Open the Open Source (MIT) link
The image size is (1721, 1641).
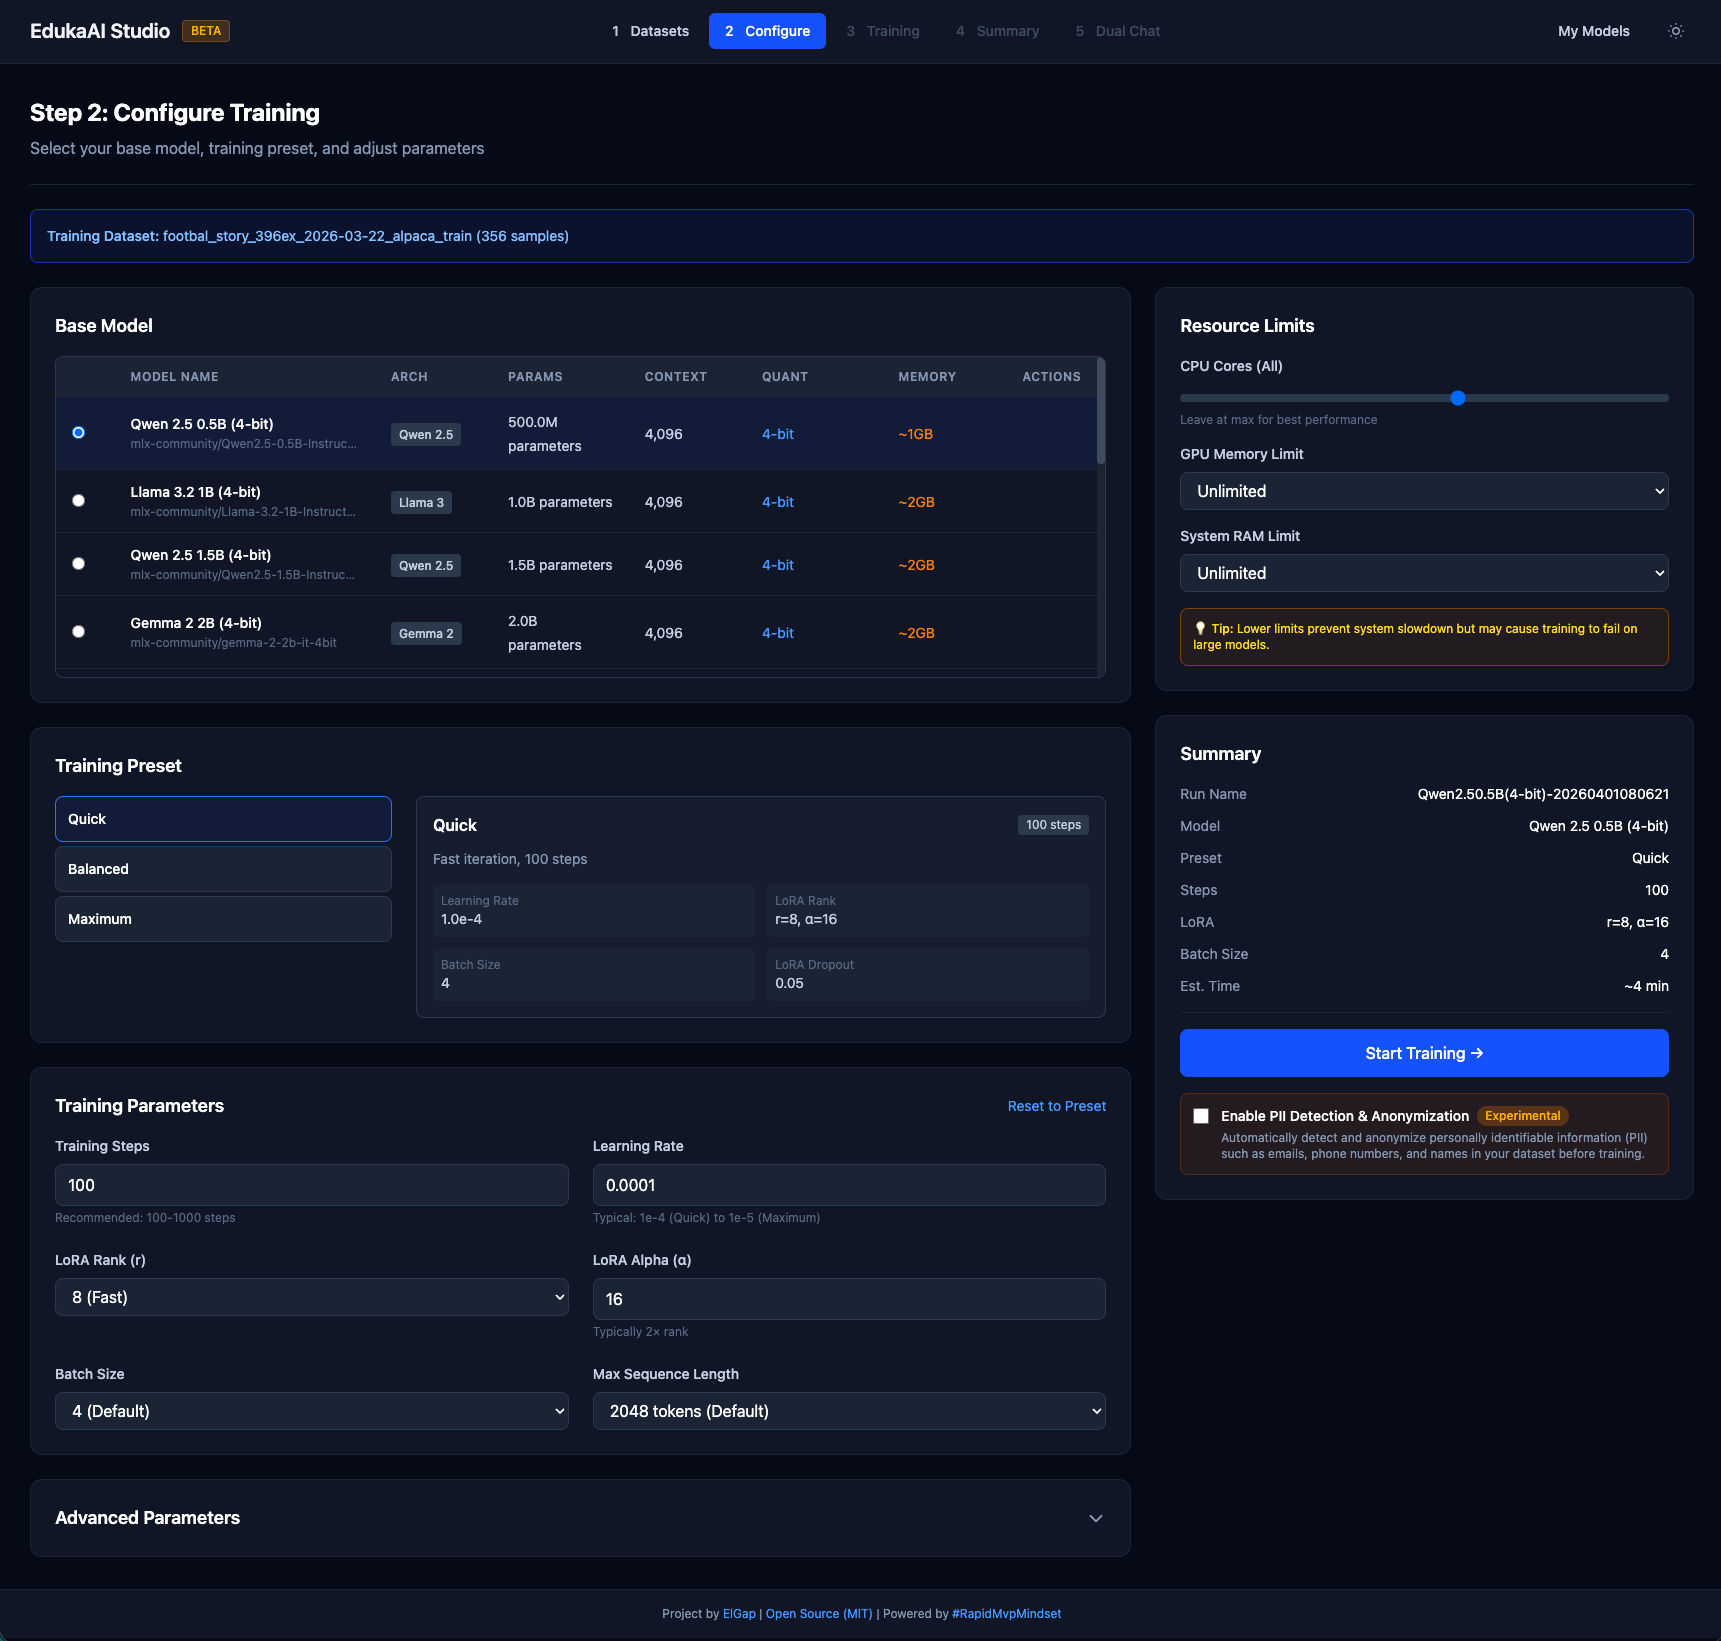[x=817, y=1613]
